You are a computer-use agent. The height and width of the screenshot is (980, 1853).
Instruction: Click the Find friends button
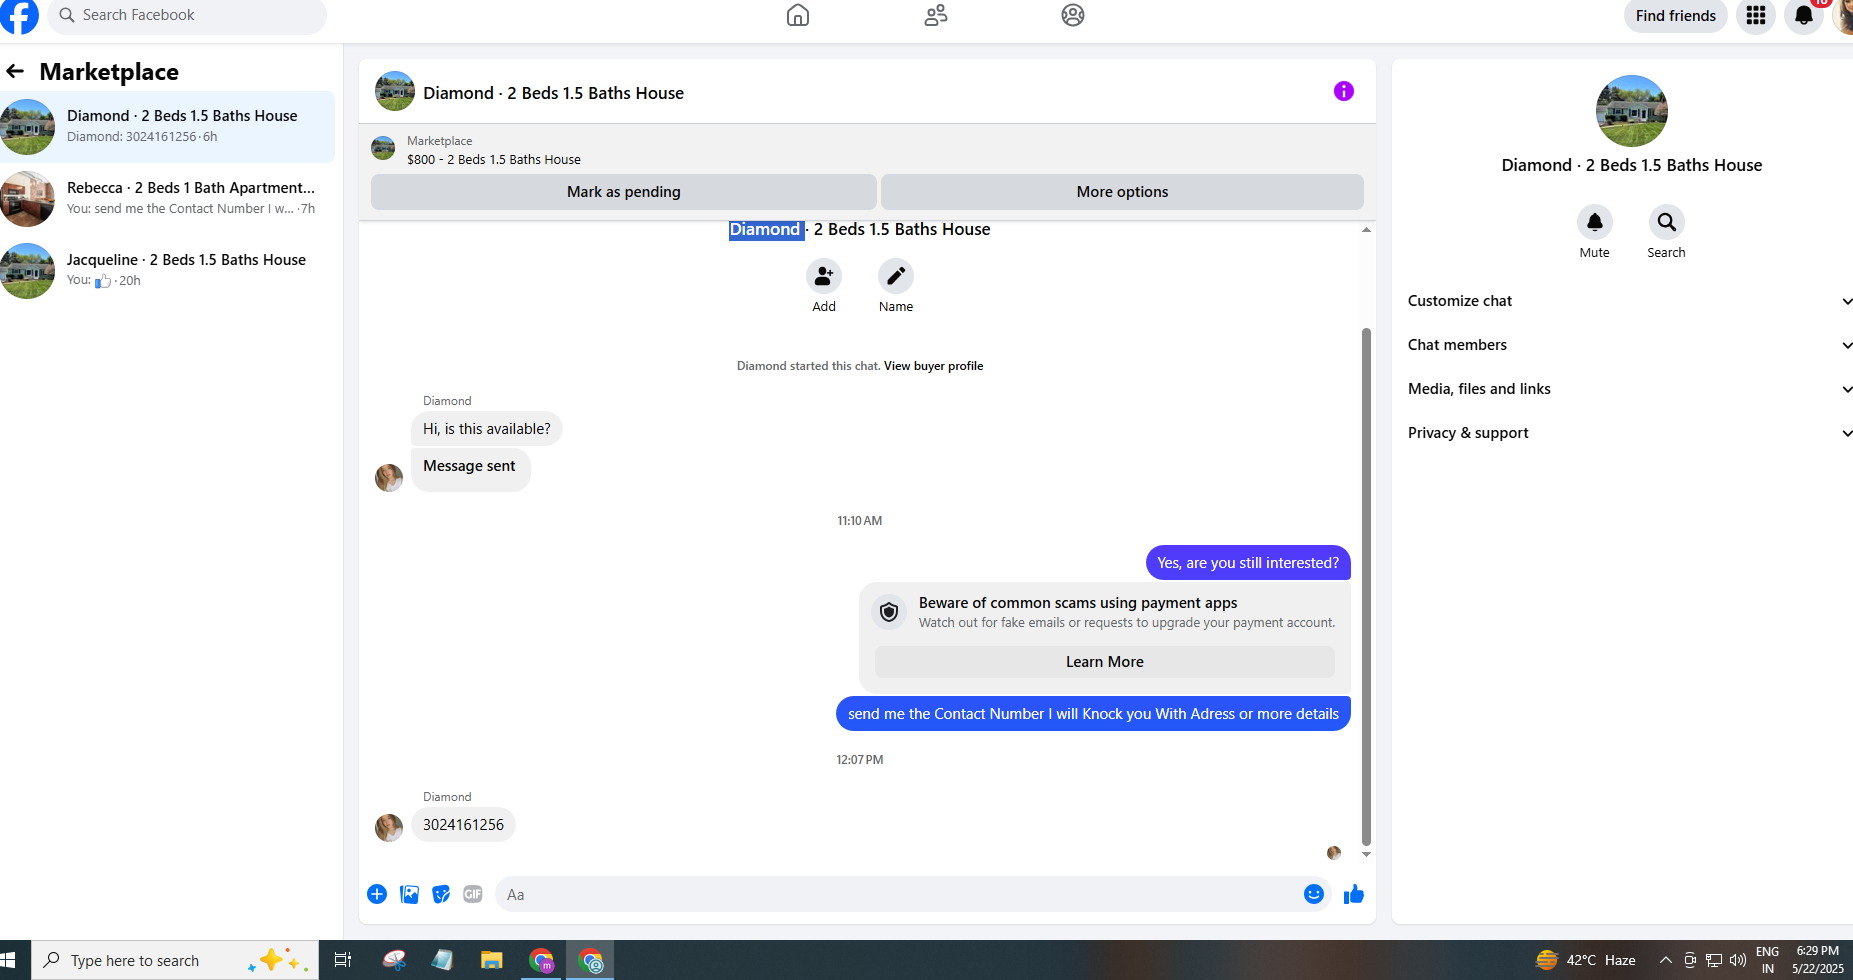[1676, 16]
